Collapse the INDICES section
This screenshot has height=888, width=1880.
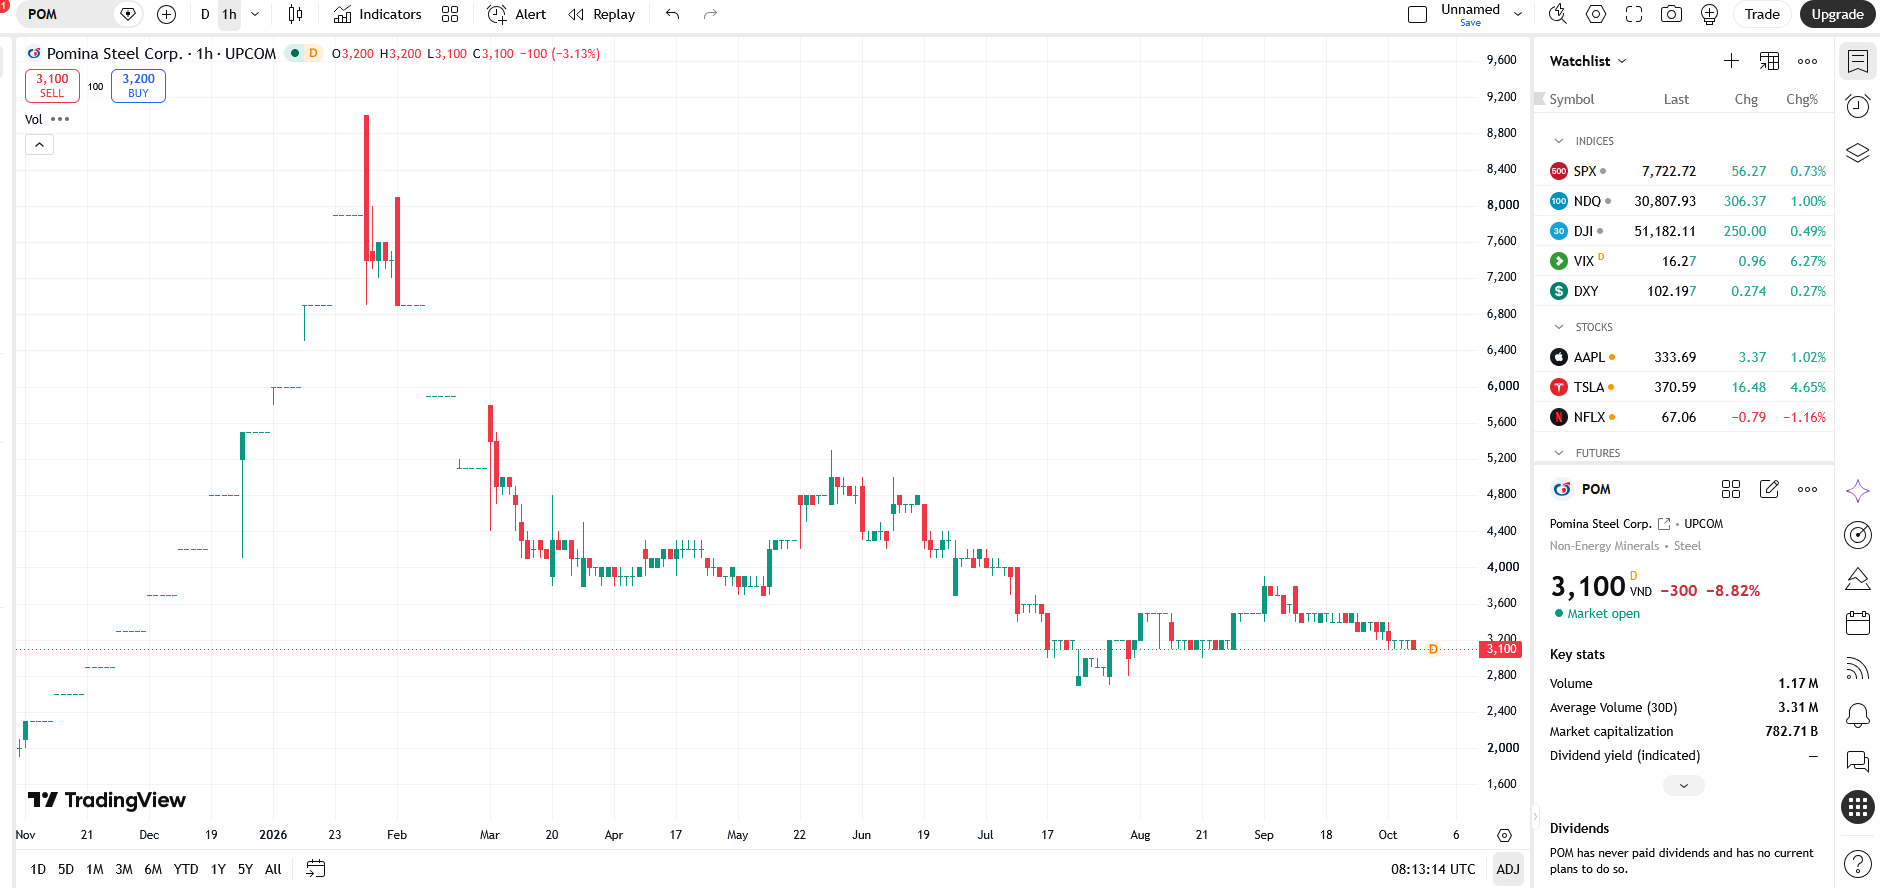pyautogui.click(x=1559, y=141)
